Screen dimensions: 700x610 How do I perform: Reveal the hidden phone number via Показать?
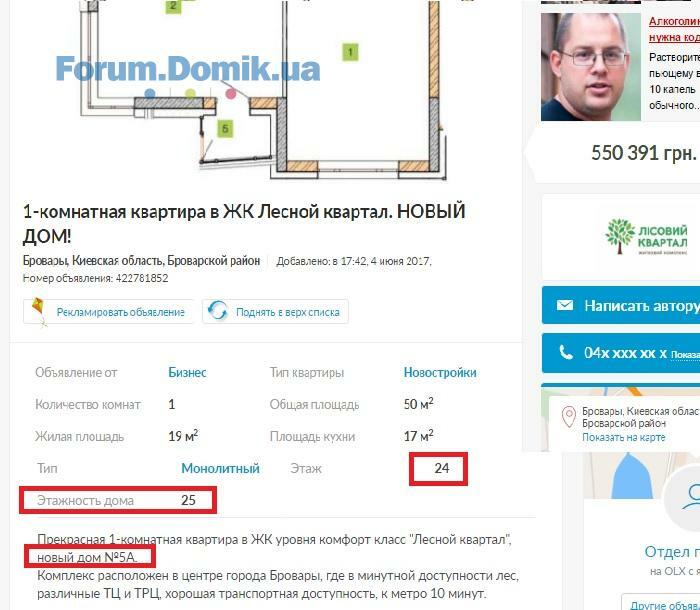685,355
